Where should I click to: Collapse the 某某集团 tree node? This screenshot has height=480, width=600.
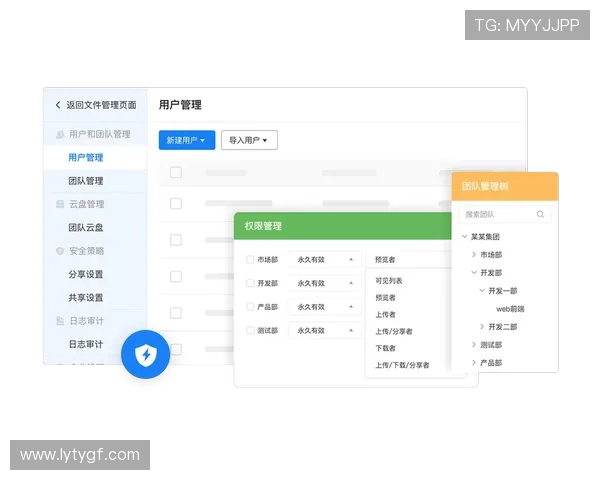pyautogui.click(x=465, y=237)
